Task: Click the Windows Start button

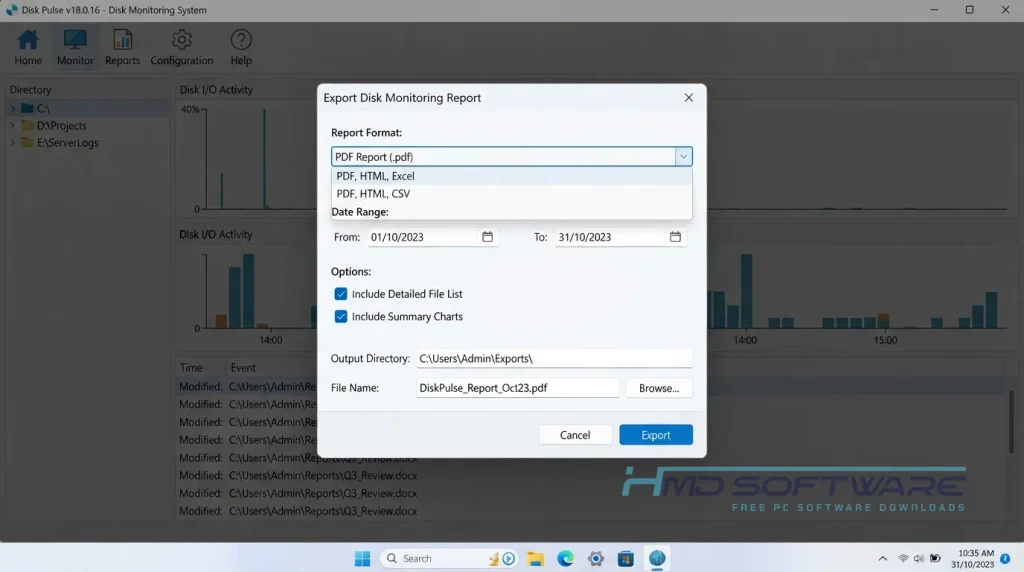Action: 362,558
